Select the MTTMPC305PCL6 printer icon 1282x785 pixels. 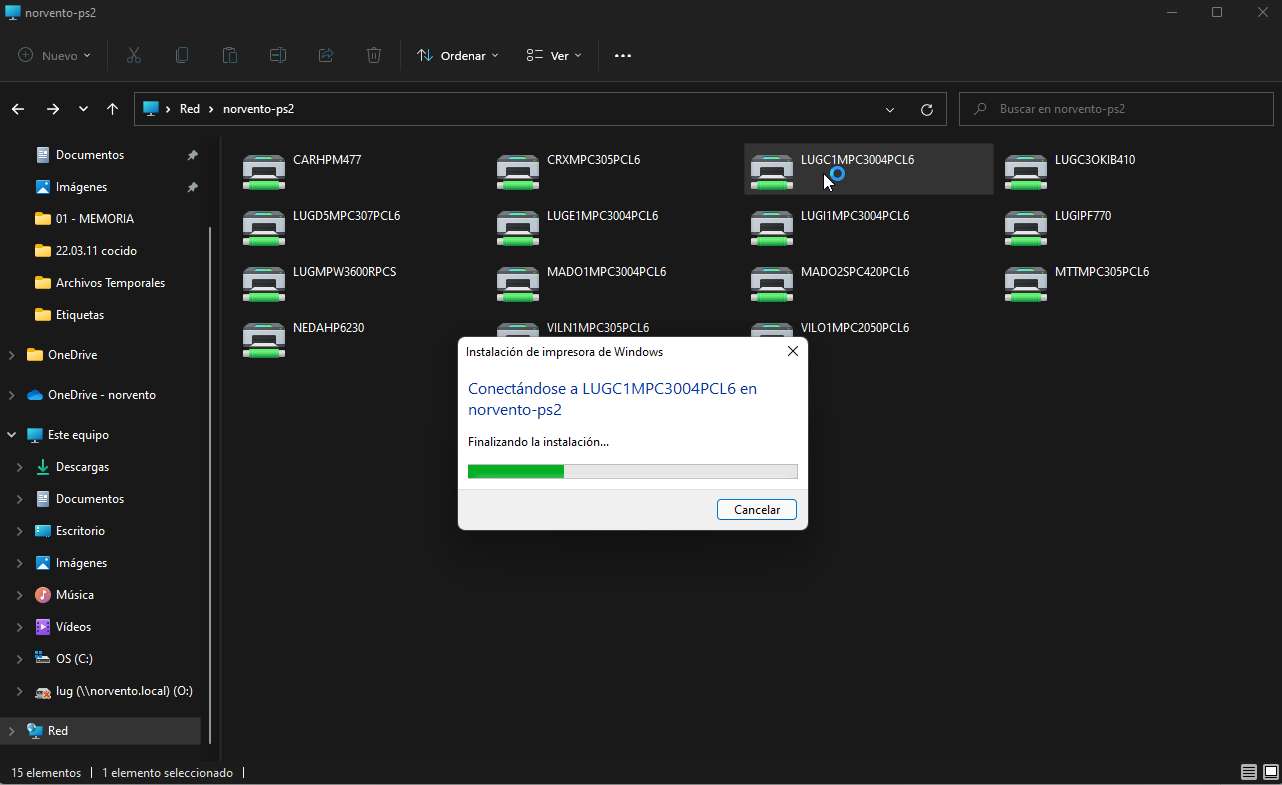pos(1026,283)
